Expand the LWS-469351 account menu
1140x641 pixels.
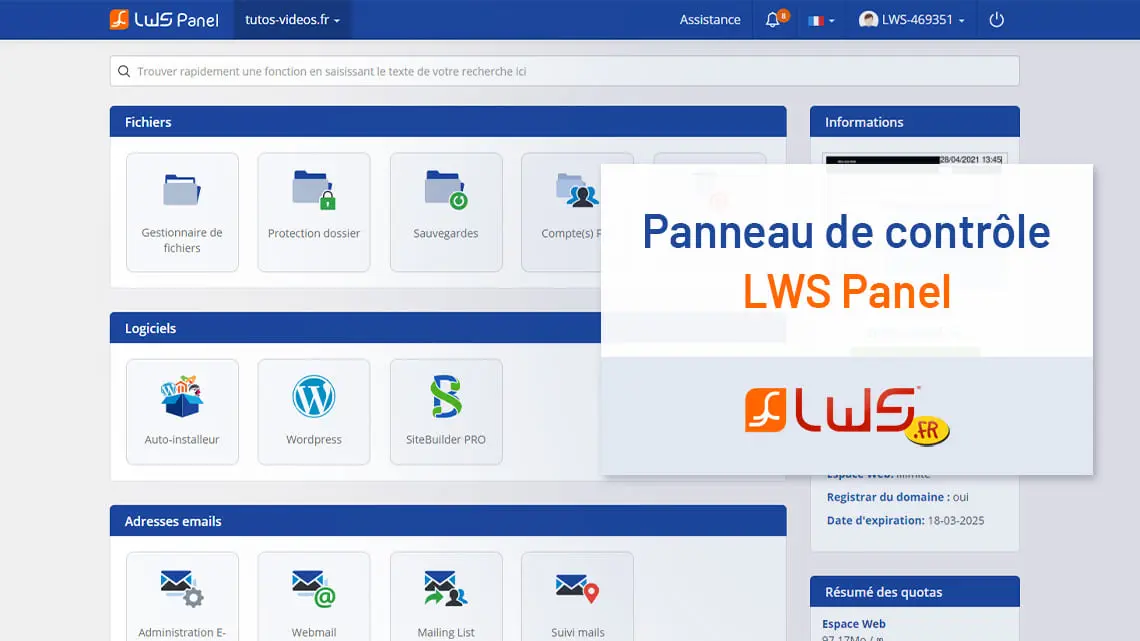(x=912, y=20)
